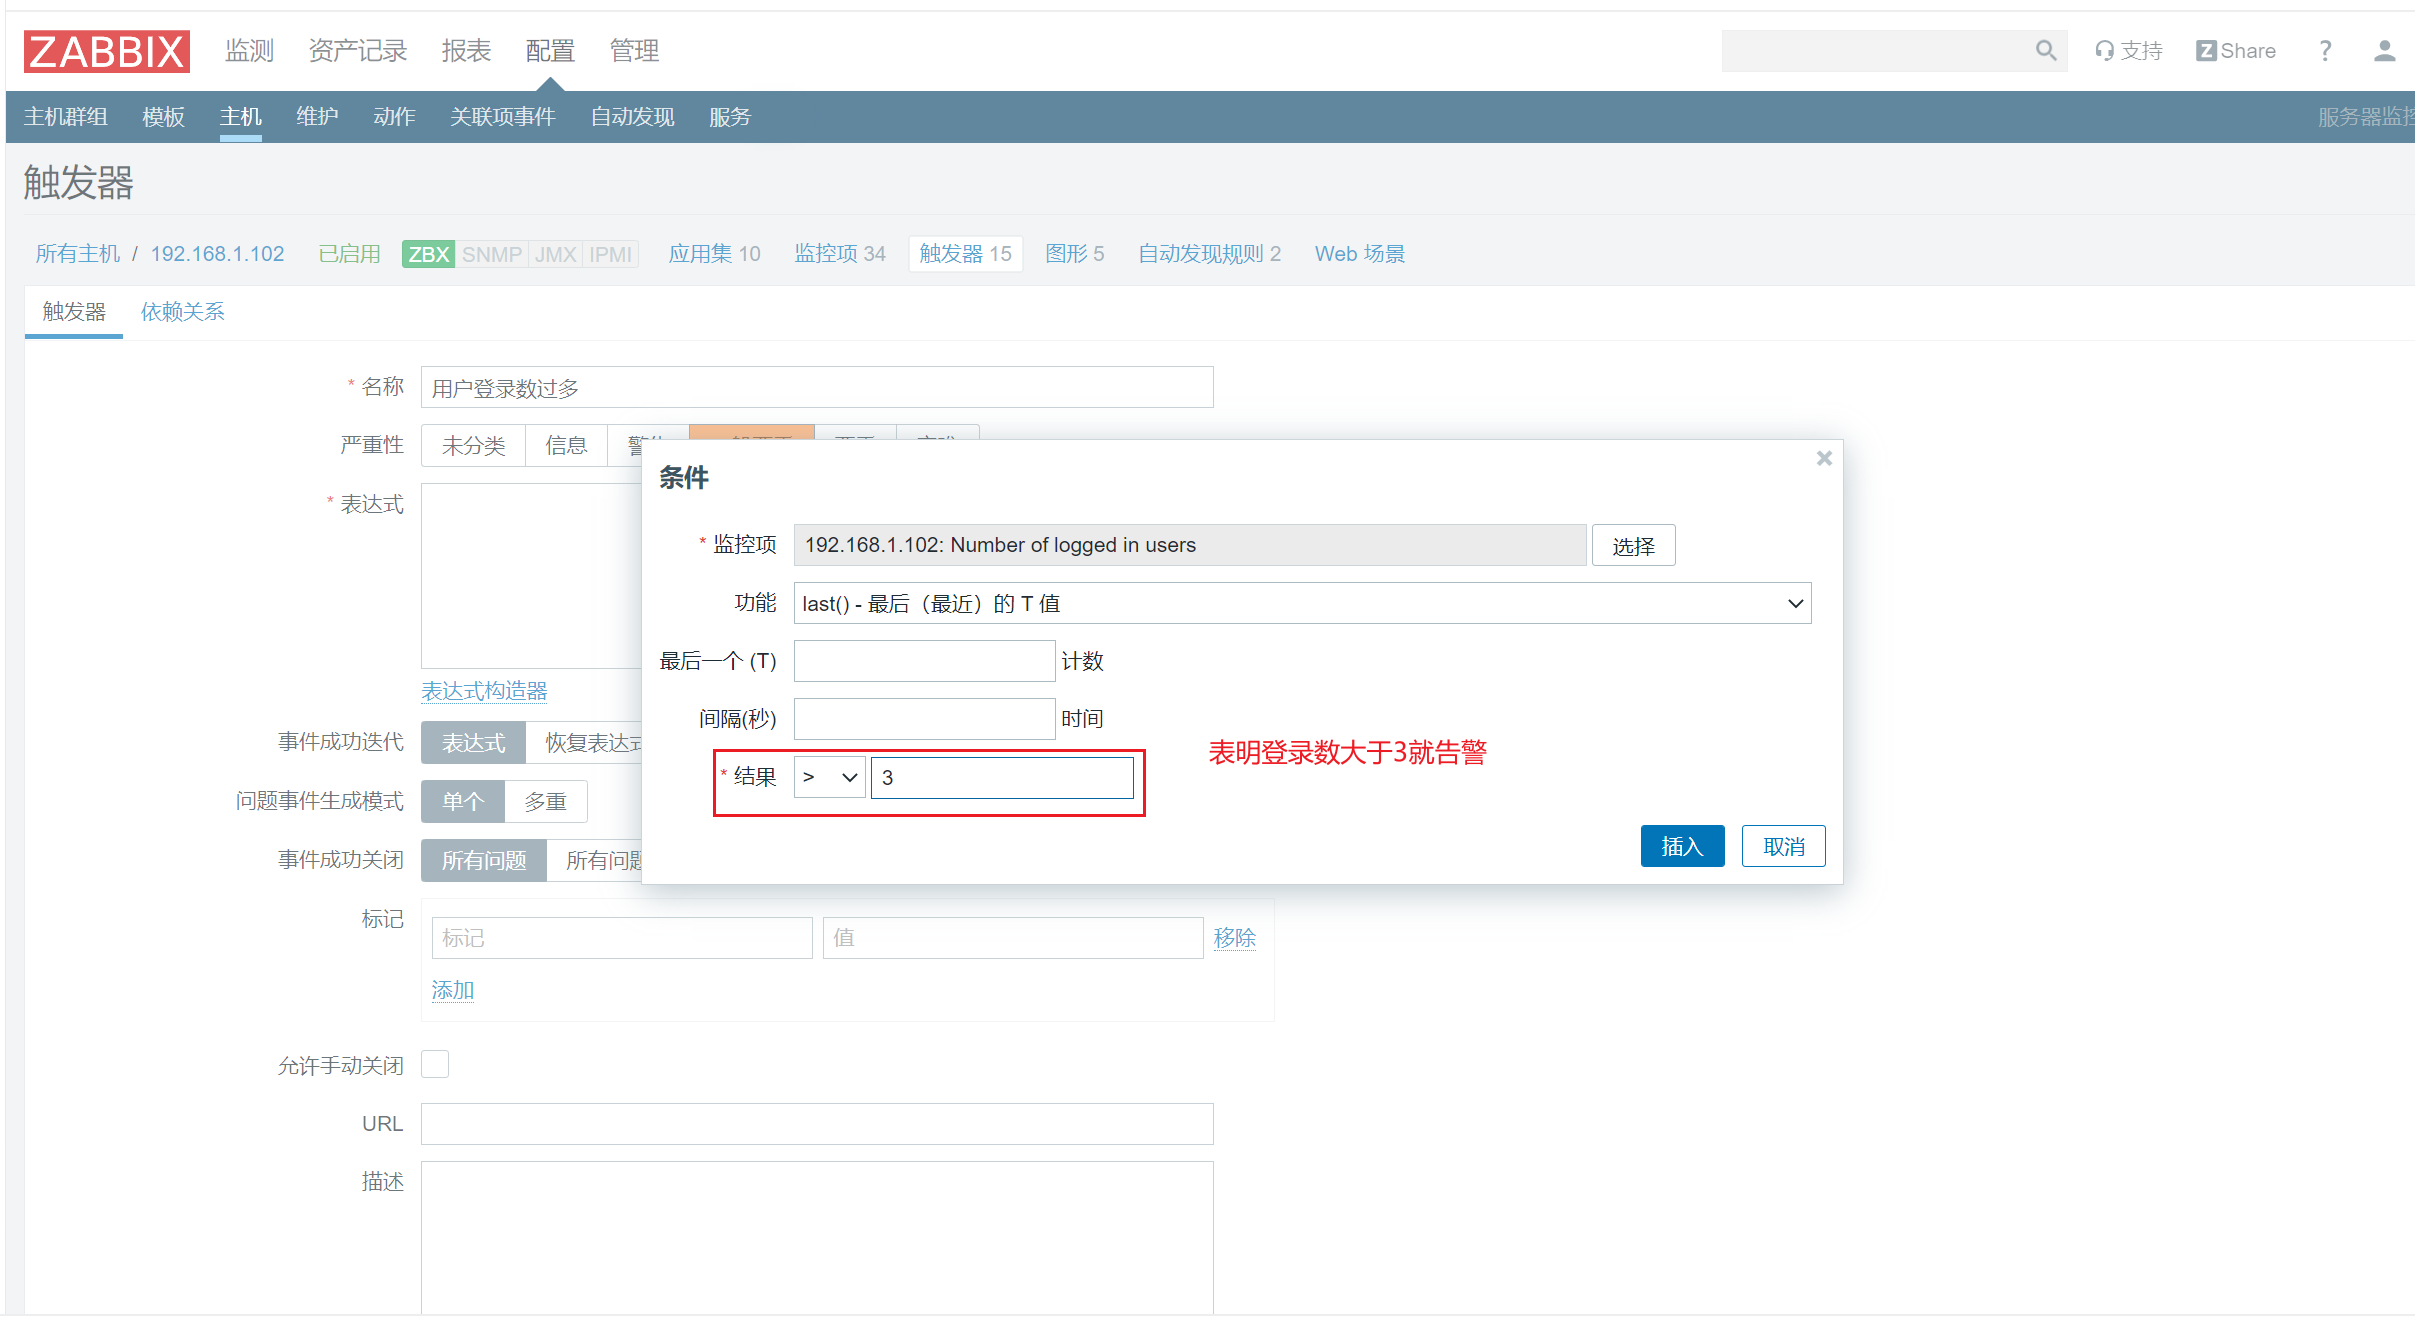Screen dimensions: 2415x1319
Task: Open the user profile icon
Action: coord(2384,51)
